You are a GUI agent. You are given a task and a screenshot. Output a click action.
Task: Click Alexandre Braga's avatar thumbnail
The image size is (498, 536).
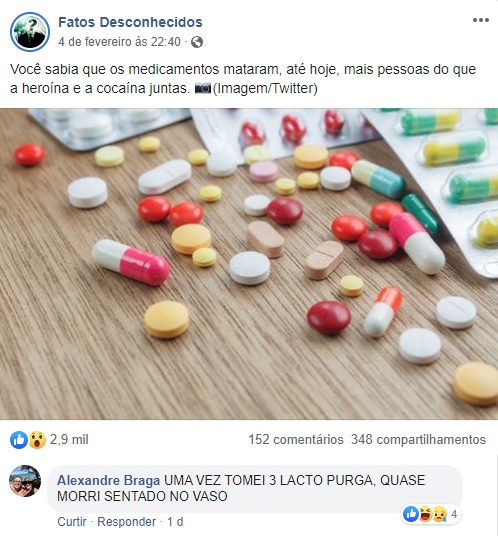pos(25,481)
